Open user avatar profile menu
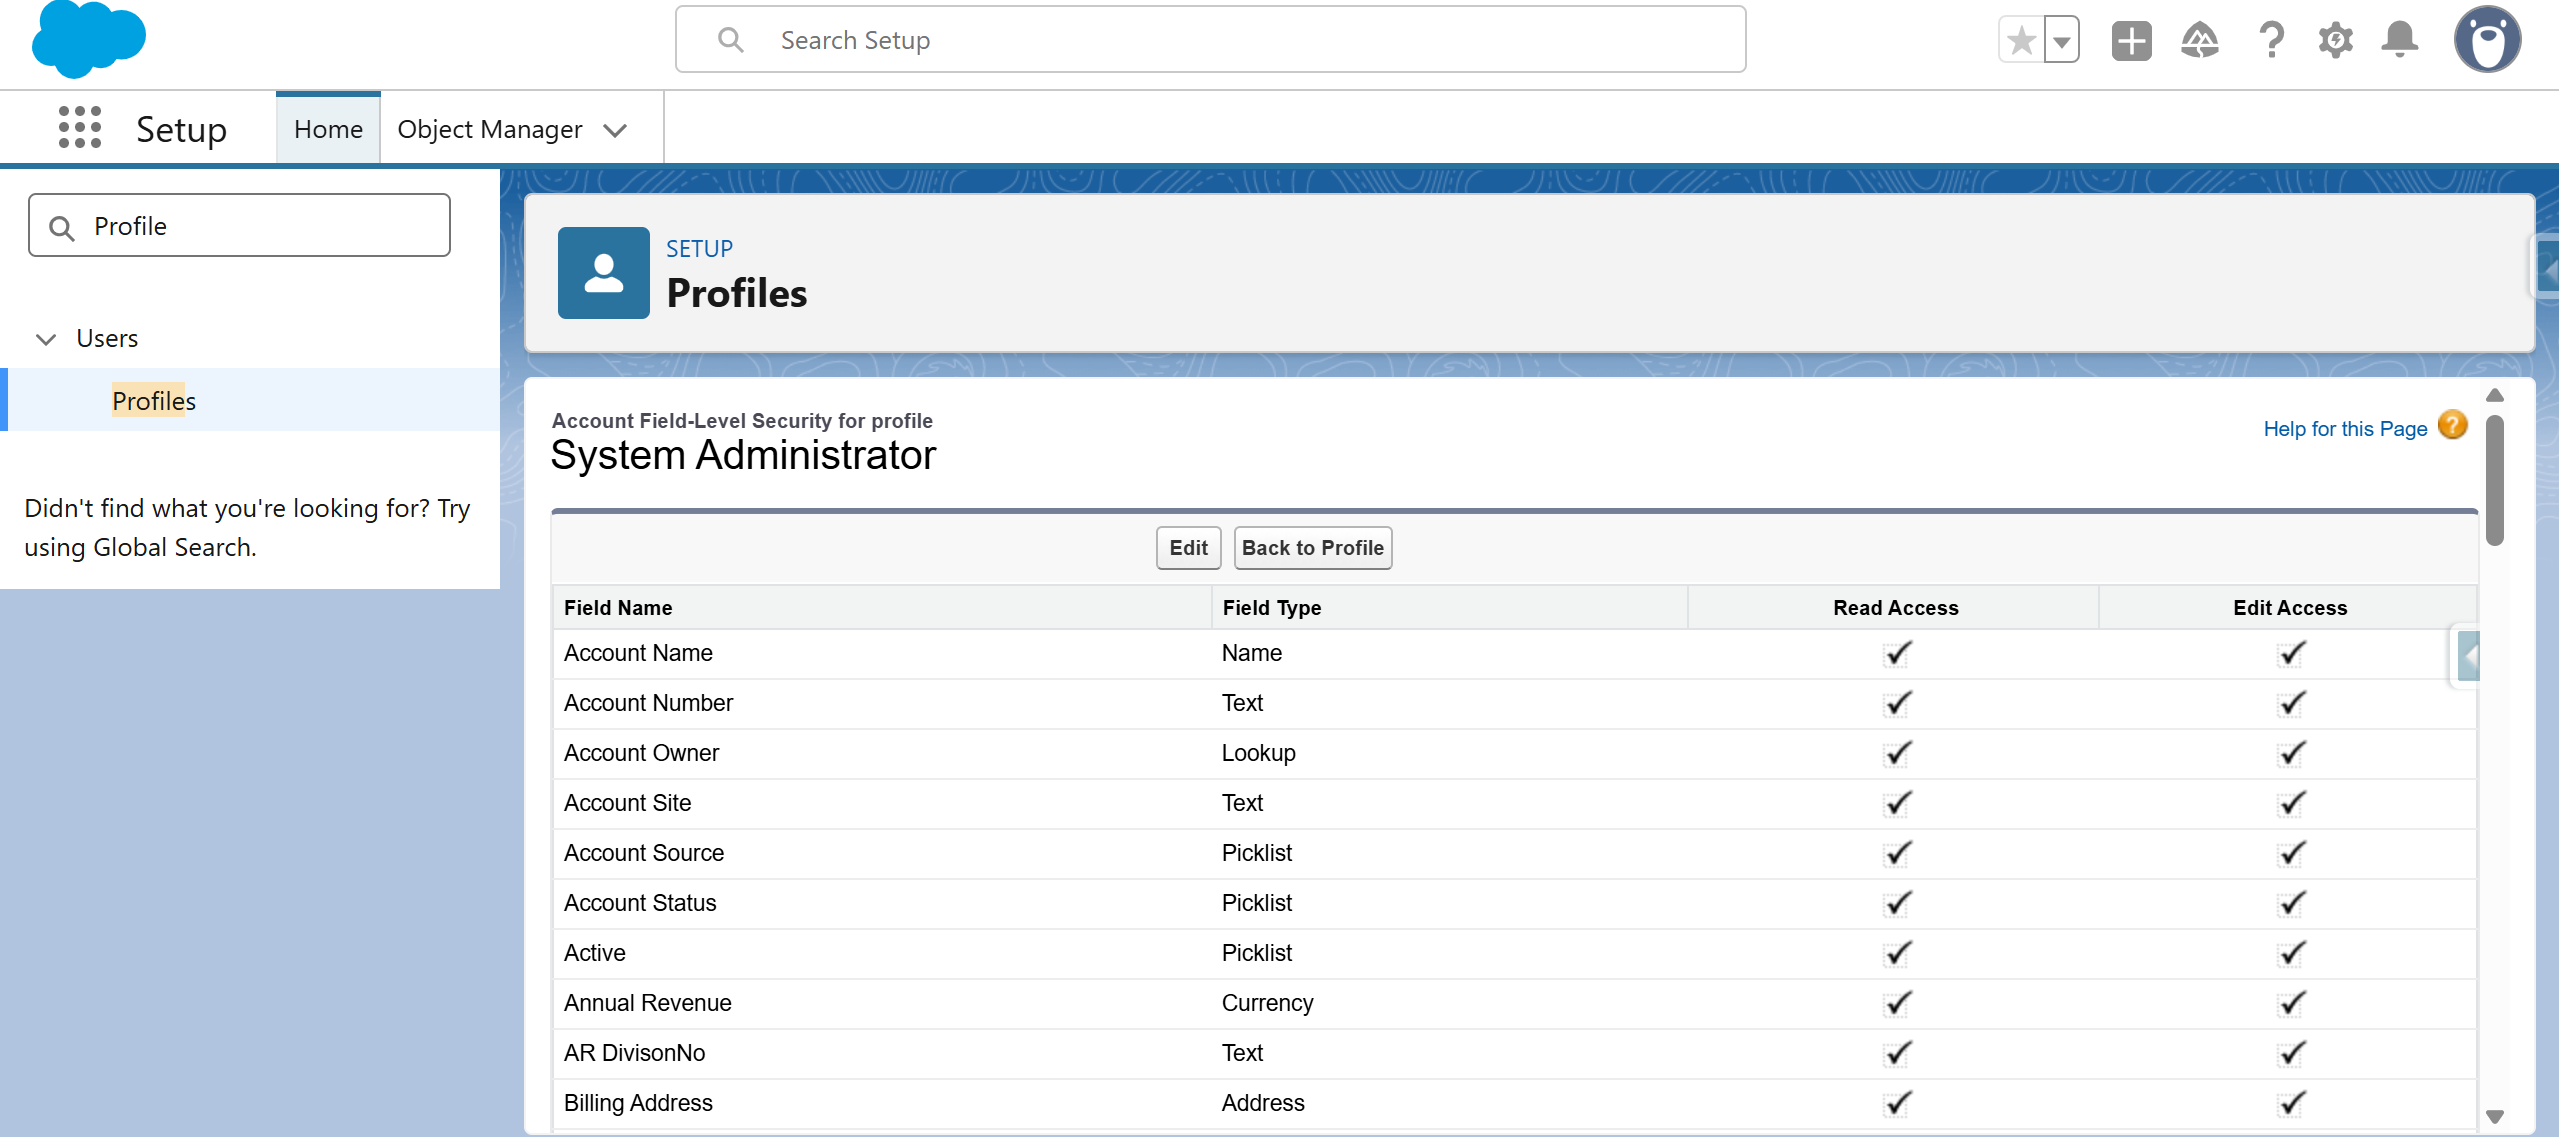The width and height of the screenshot is (2559, 1137). point(2487,41)
